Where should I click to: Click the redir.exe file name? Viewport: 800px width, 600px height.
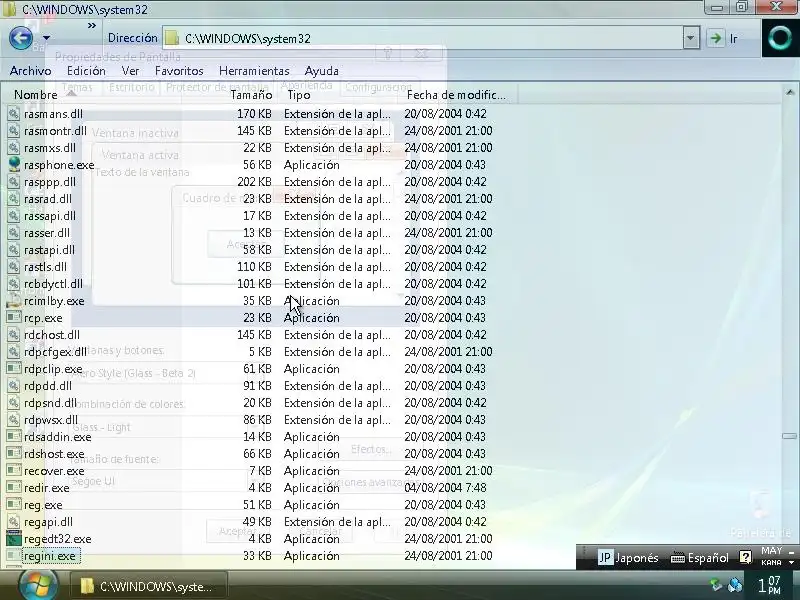pos(46,488)
